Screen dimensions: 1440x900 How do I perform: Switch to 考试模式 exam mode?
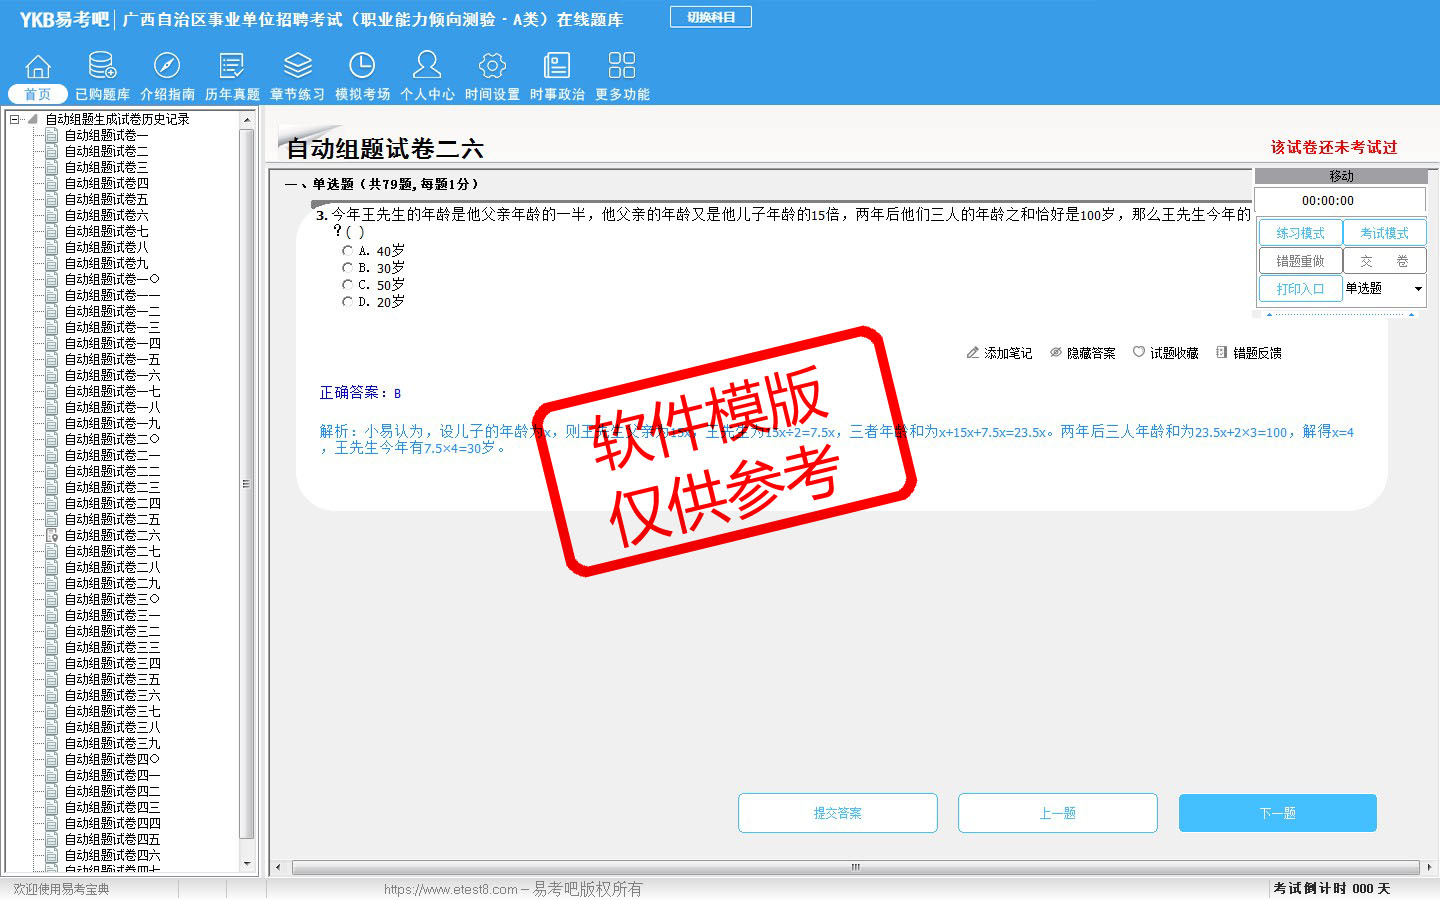(x=1384, y=233)
